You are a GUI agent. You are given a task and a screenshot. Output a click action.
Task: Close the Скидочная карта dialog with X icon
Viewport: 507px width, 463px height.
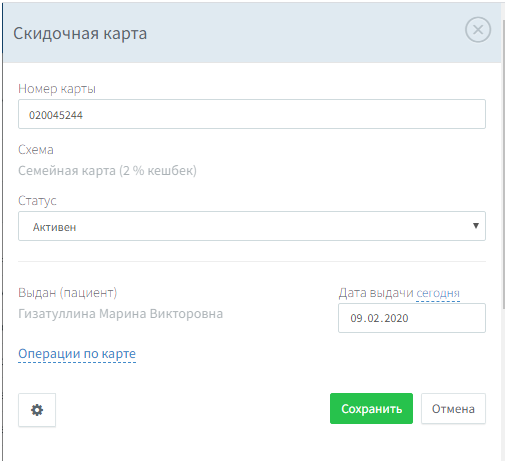tap(478, 30)
